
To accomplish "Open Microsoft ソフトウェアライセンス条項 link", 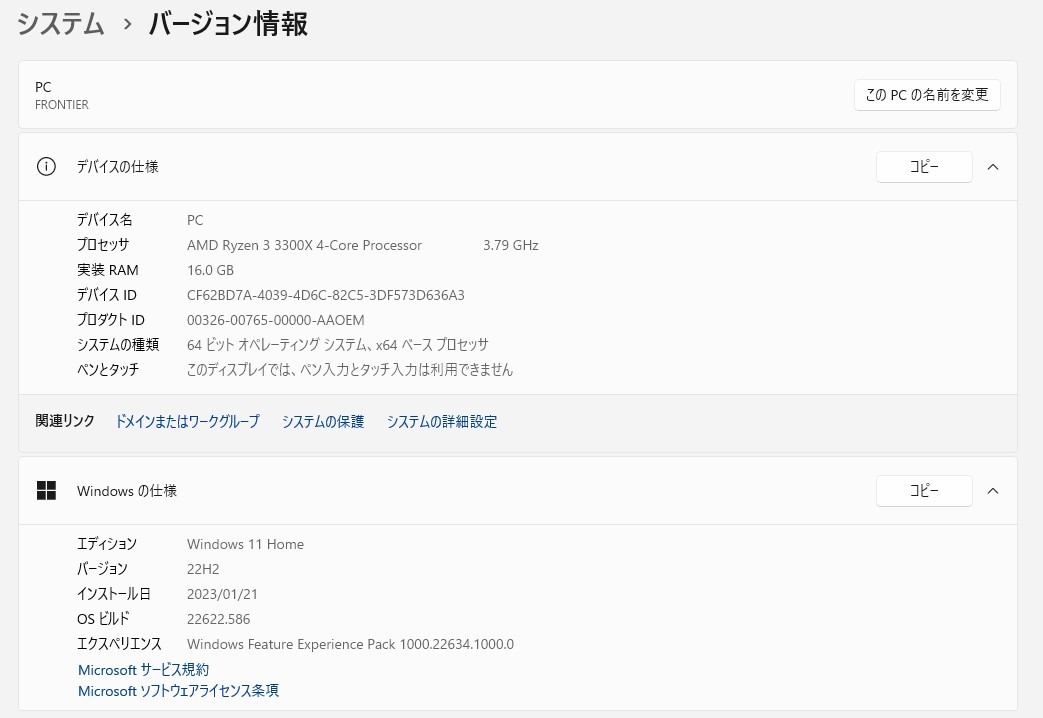I will (x=178, y=691).
